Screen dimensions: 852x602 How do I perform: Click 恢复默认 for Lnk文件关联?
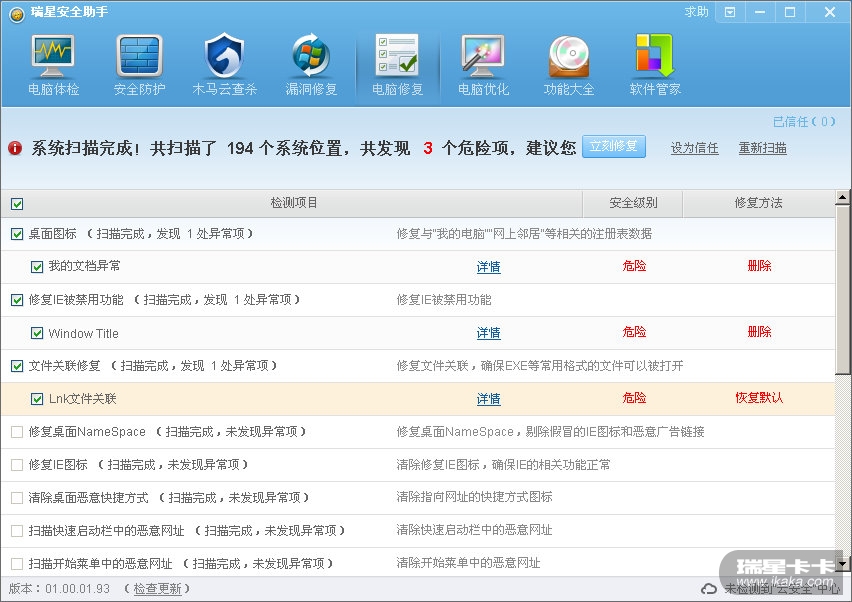pos(759,398)
